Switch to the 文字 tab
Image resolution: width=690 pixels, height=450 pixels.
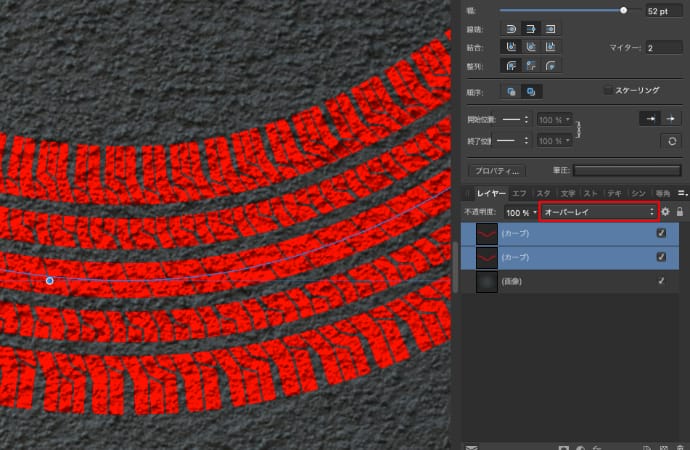tap(567, 192)
